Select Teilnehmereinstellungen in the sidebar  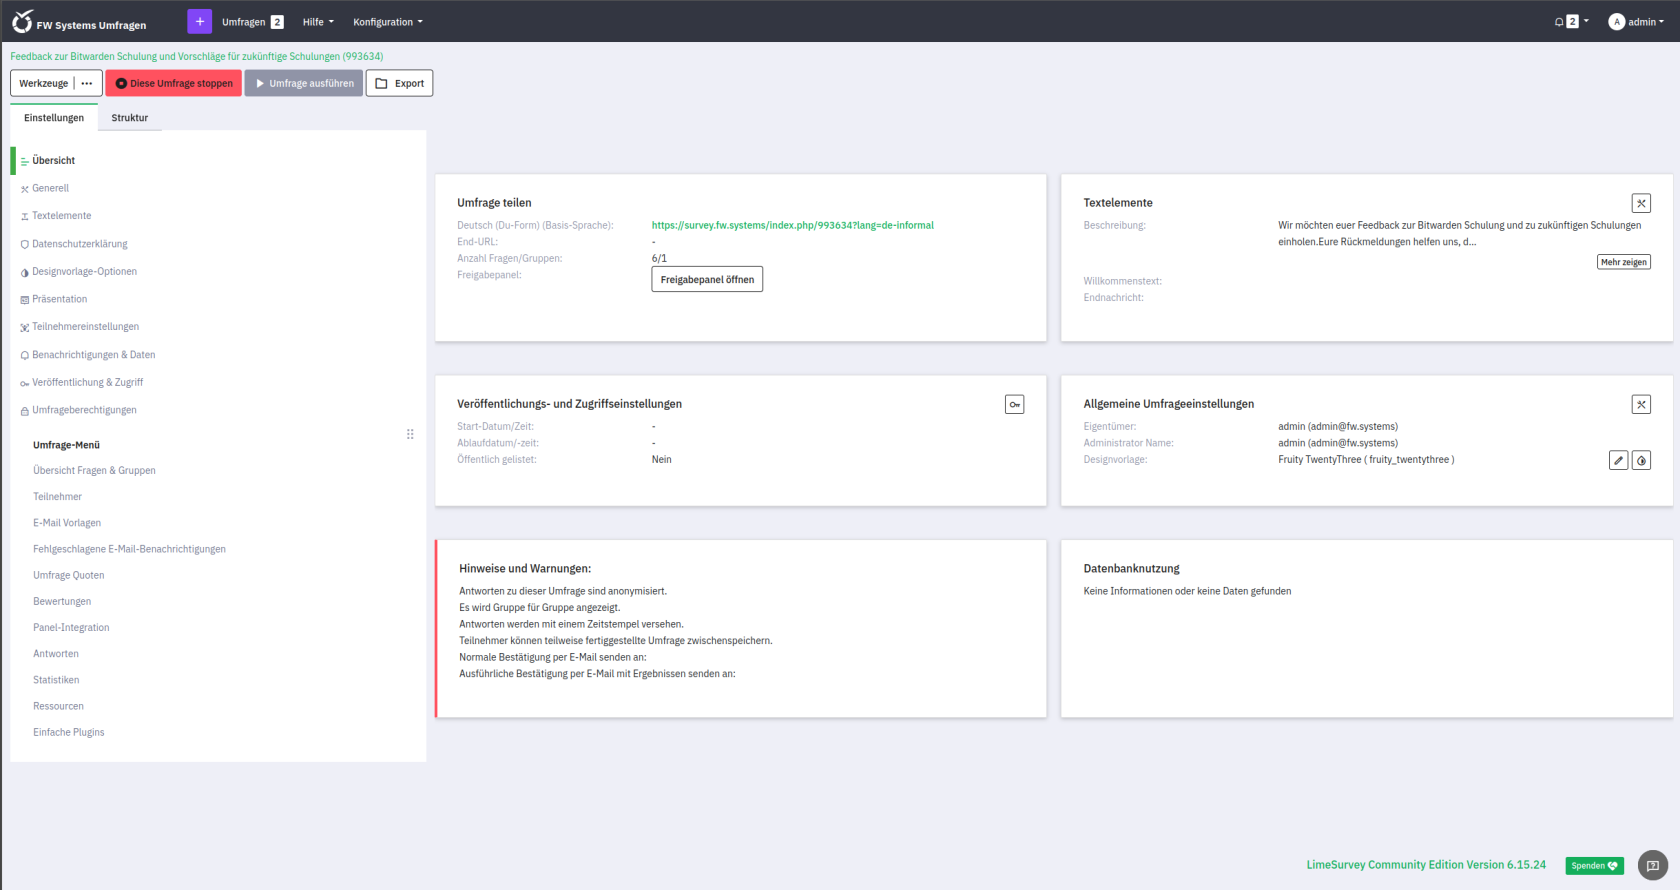tap(85, 327)
